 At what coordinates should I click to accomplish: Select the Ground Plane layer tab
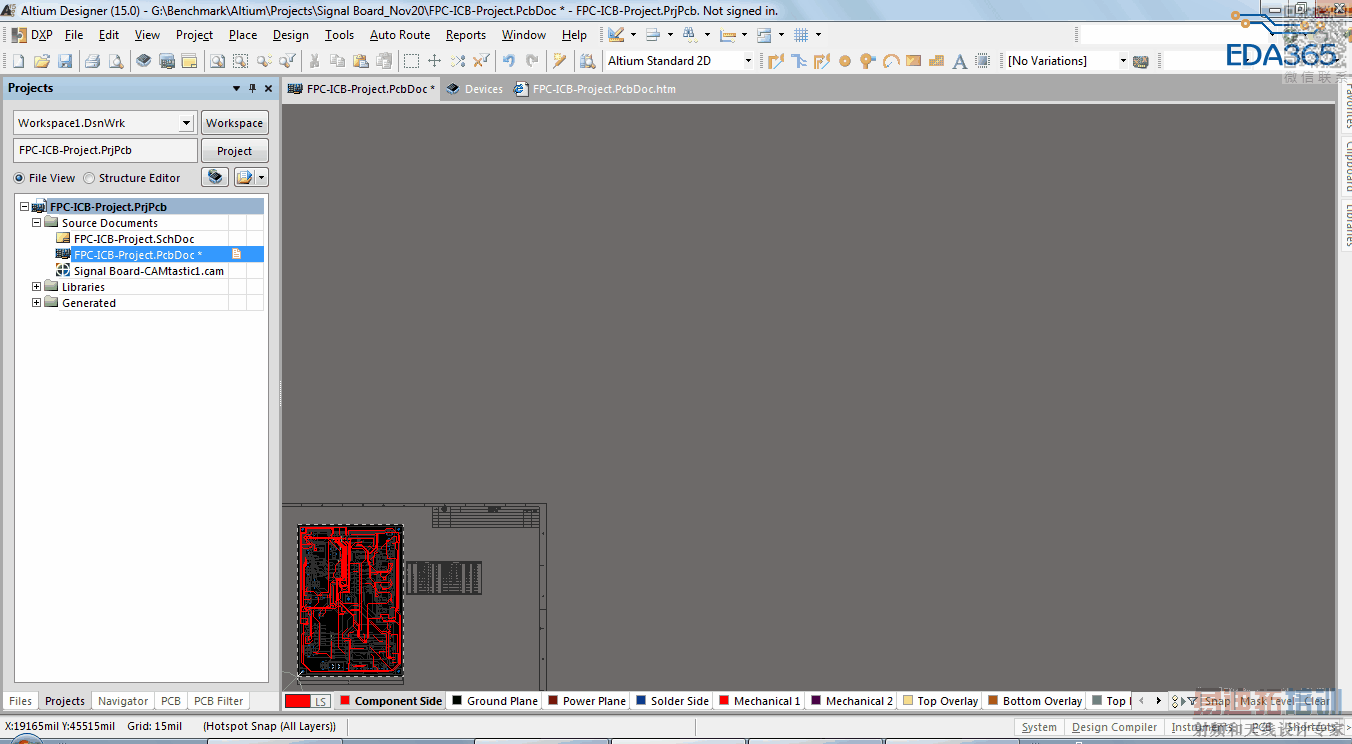[494, 701]
